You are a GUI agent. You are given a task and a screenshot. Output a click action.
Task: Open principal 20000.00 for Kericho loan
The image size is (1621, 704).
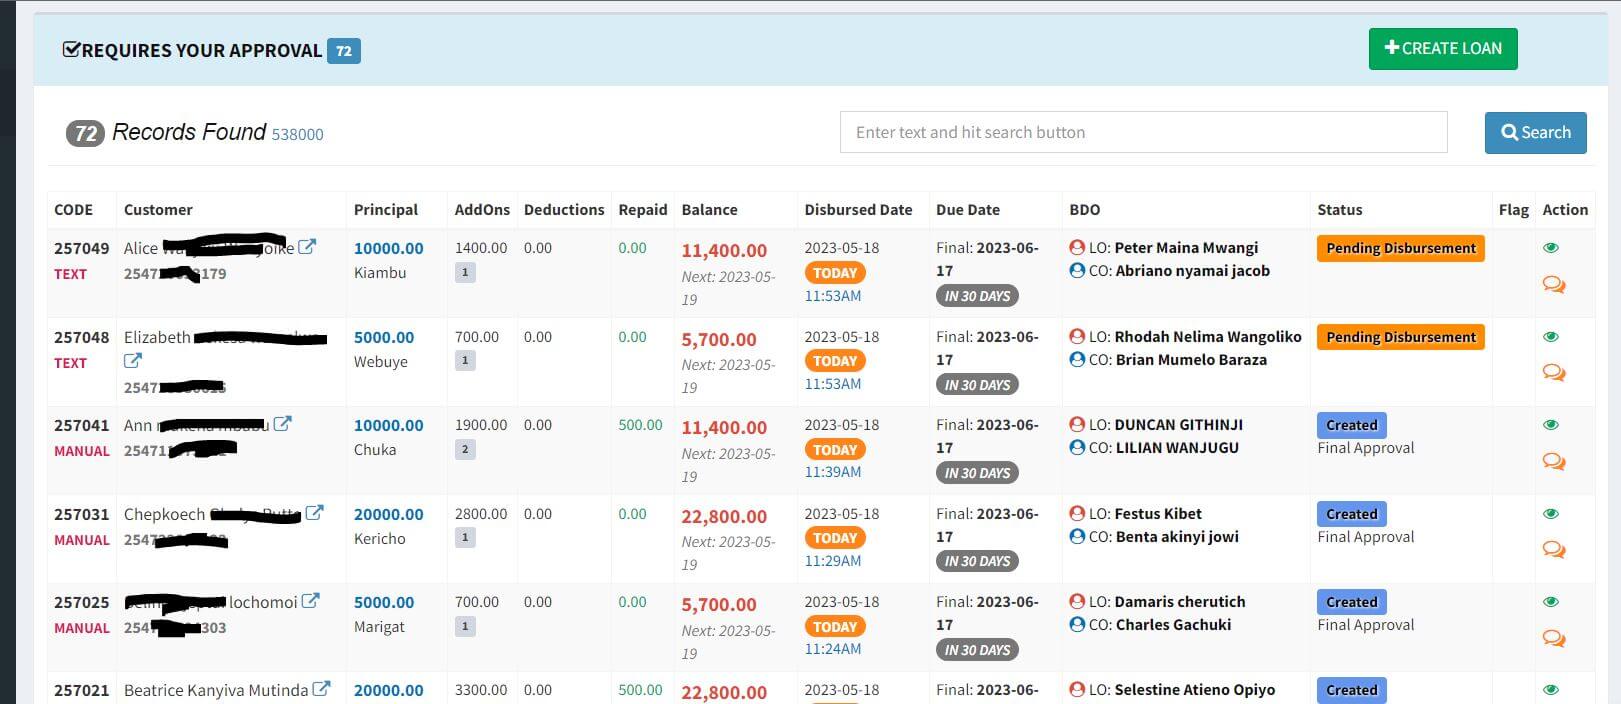click(x=389, y=514)
